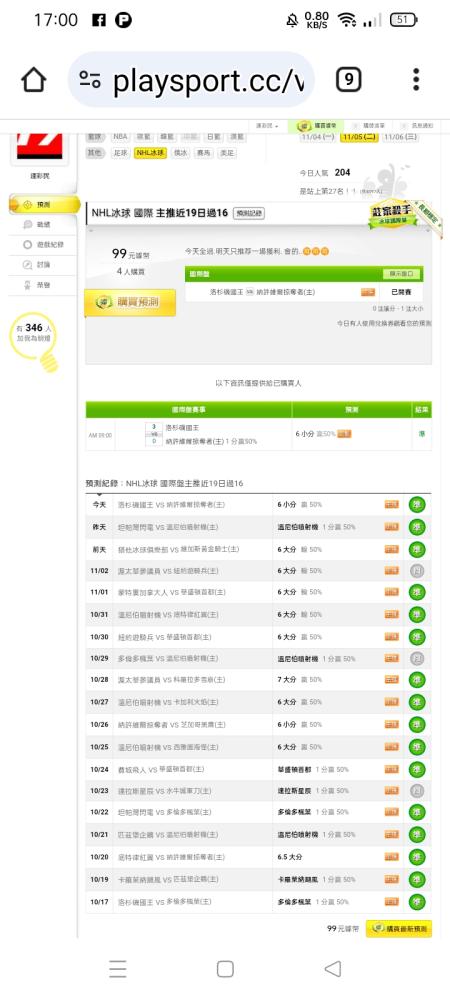Tap the Android back navigation button
This screenshot has height=1000, width=450.
click(x=333, y=969)
